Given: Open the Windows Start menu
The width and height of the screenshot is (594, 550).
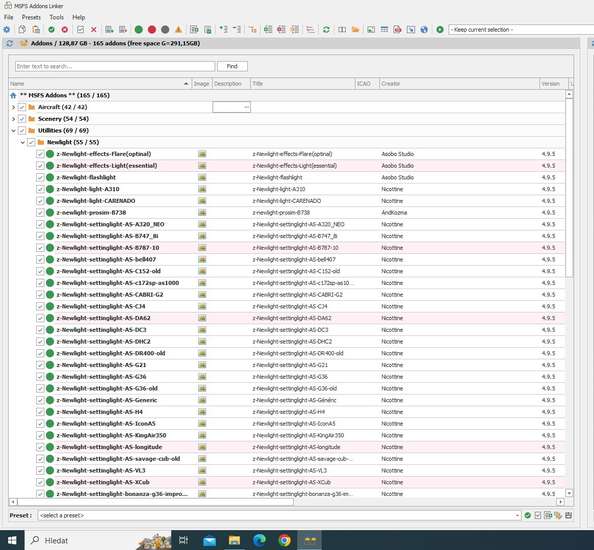Looking at the screenshot, I should [x=12, y=540].
